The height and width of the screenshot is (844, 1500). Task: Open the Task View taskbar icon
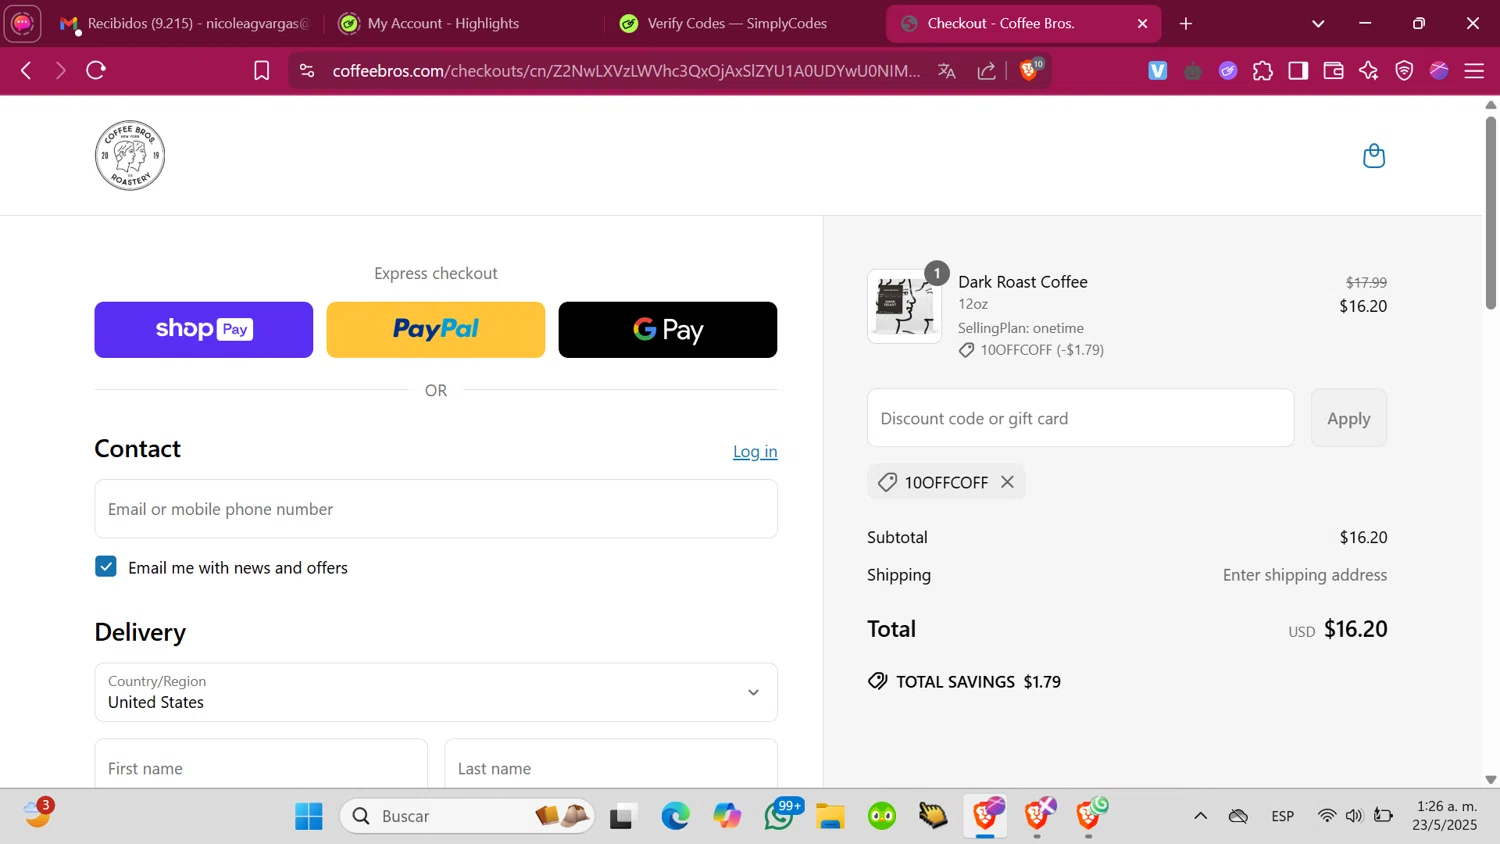[623, 816]
